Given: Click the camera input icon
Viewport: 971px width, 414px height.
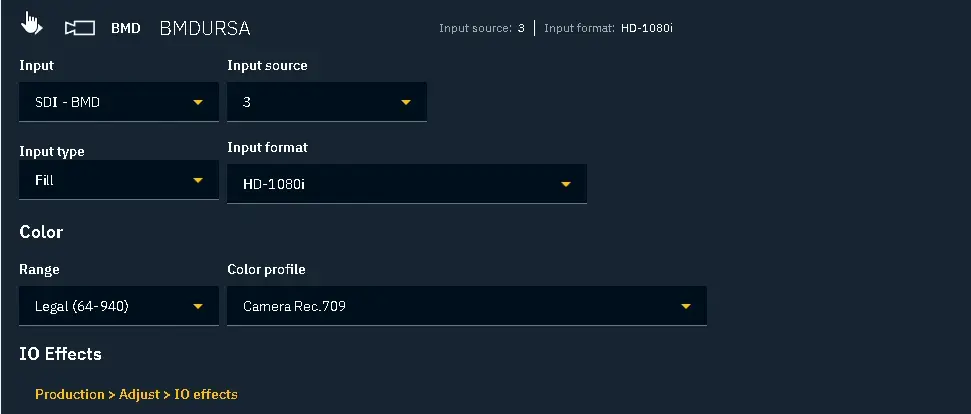Looking at the screenshot, I should (80, 28).
